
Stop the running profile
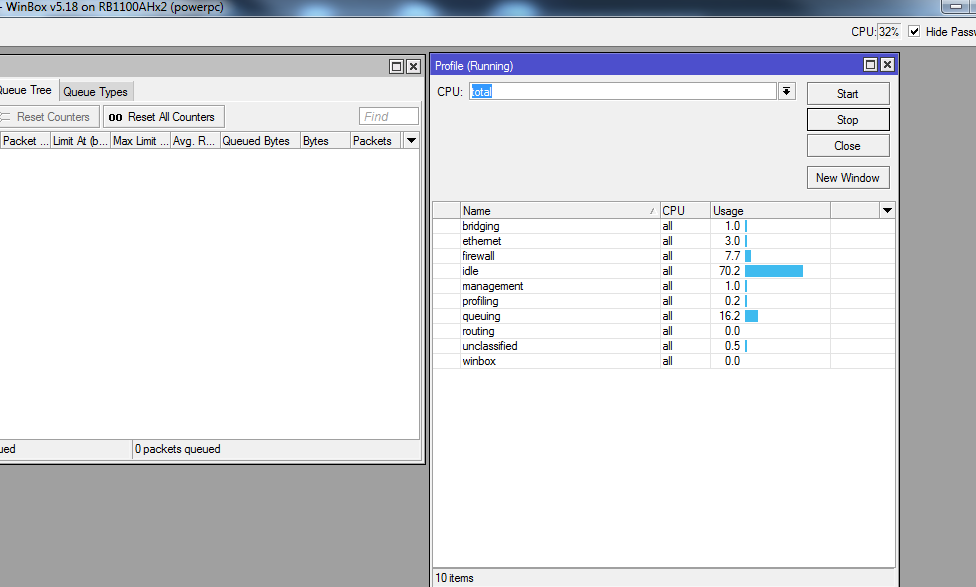click(x=848, y=120)
